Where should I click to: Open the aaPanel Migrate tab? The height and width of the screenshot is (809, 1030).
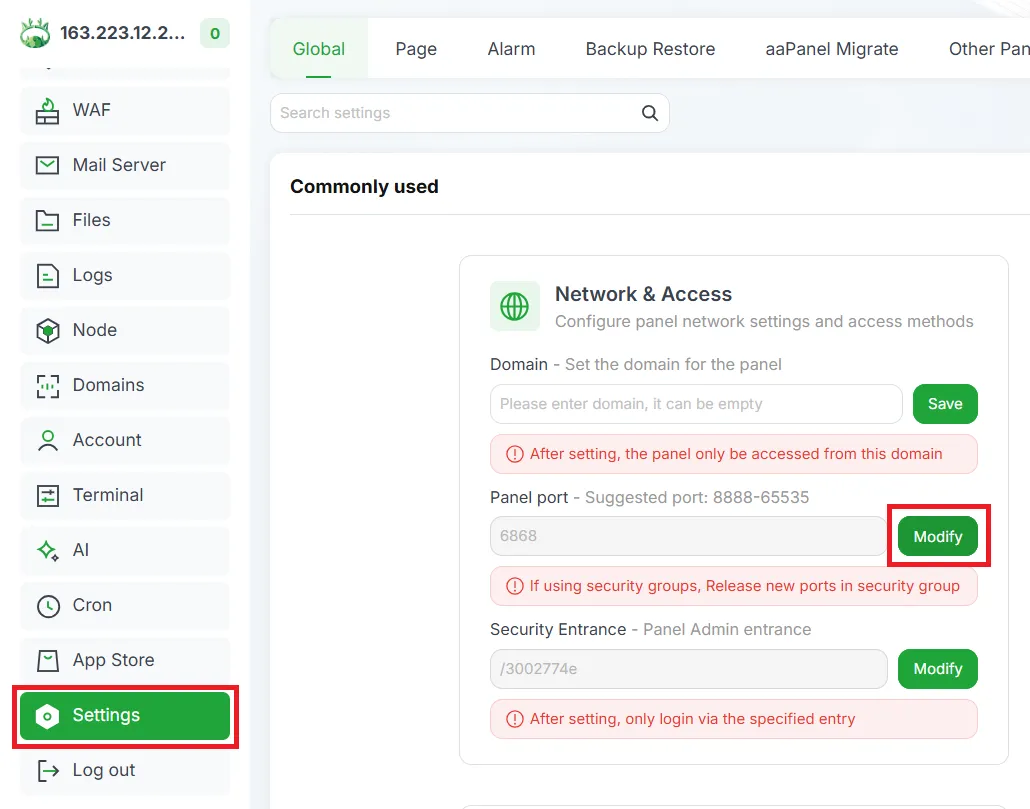(832, 49)
